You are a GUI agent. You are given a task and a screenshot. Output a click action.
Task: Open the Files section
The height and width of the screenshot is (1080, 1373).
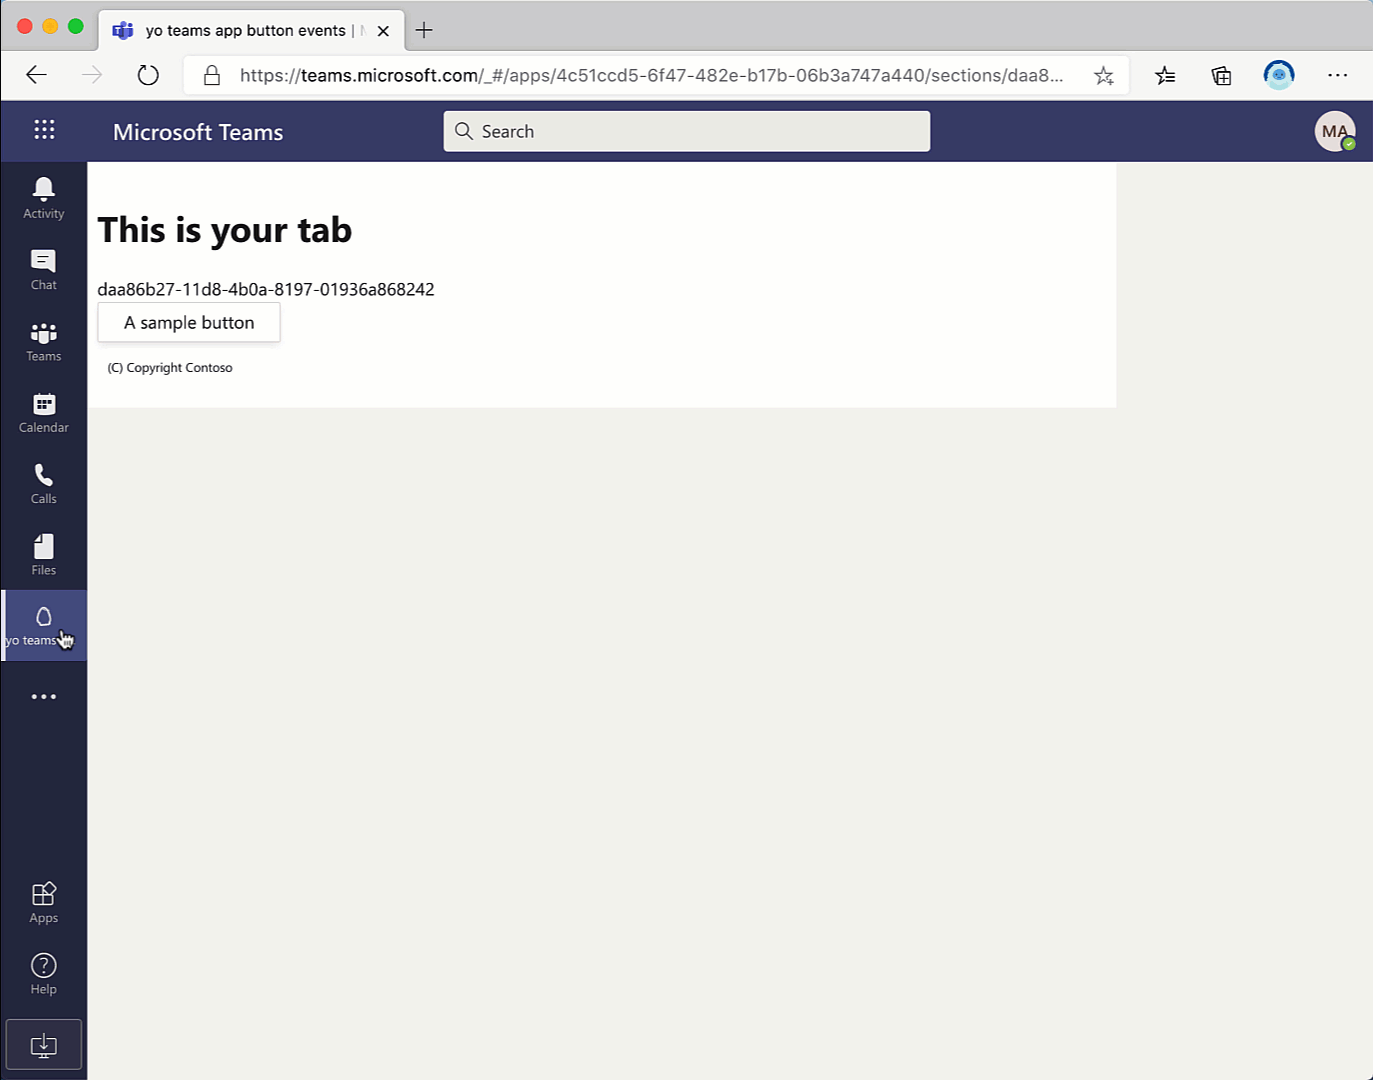43,554
